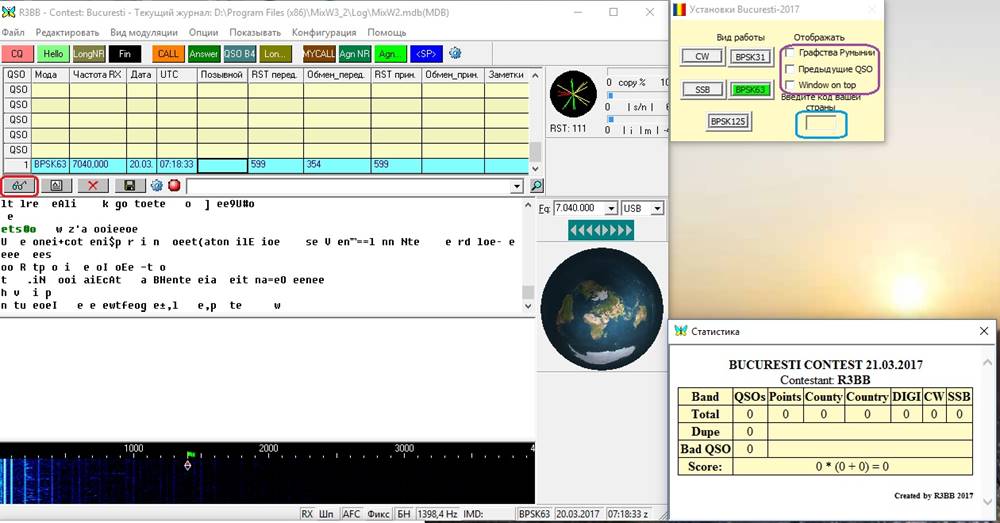Click the magnifier icon beside the text field
1000x523 pixels.
[x=536, y=185]
